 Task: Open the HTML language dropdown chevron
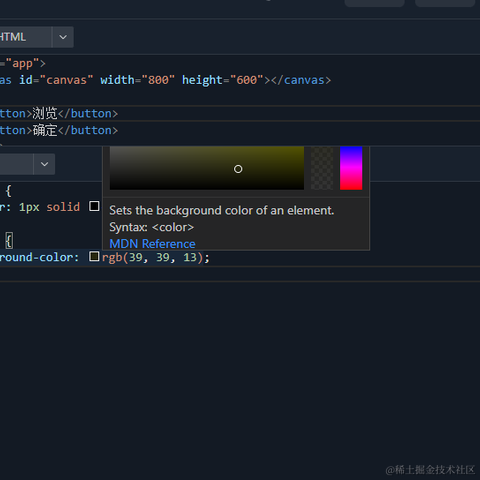click(63, 37)
